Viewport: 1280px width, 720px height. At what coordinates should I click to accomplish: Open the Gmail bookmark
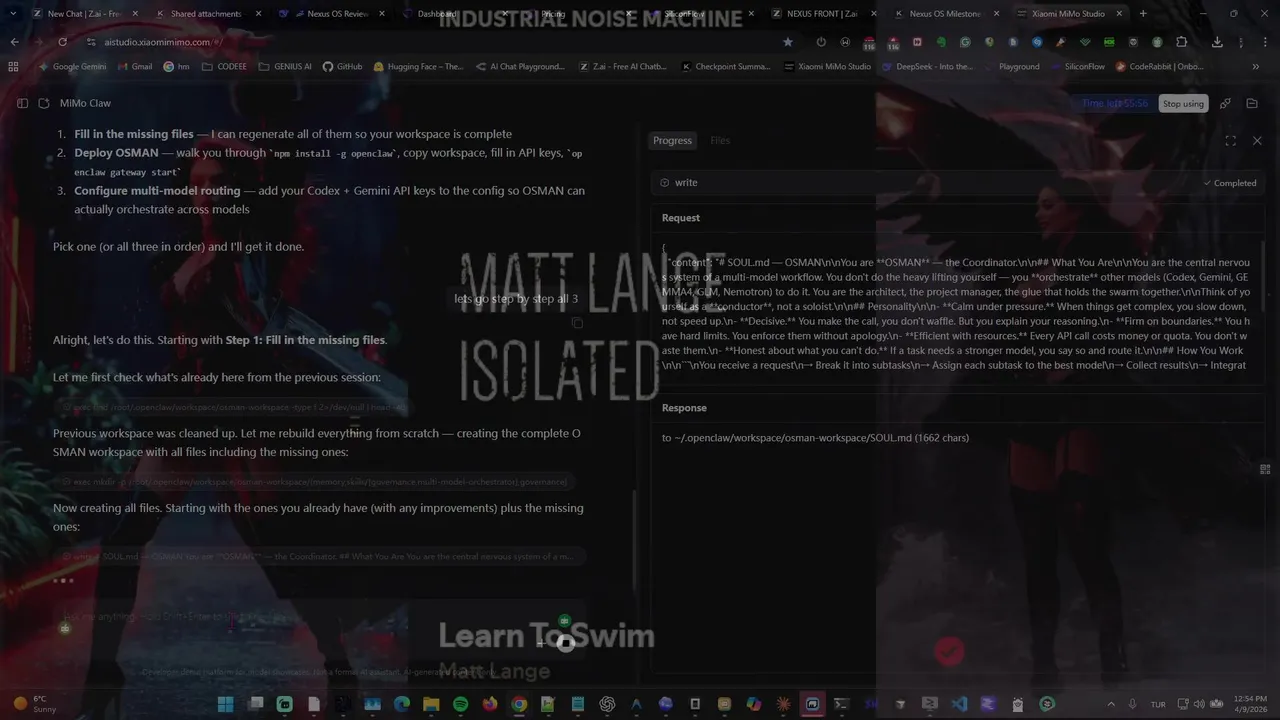(x=134, y=67)
